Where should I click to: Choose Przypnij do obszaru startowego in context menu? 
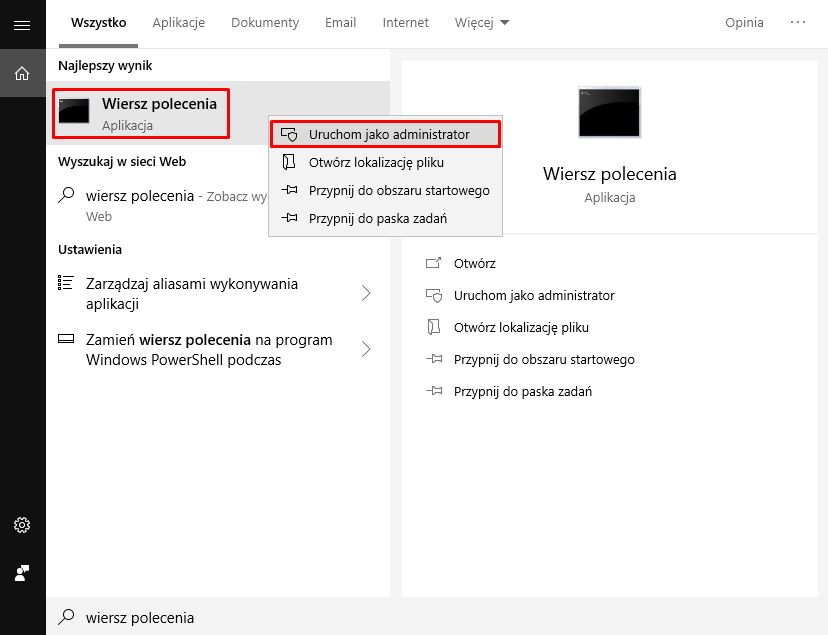(385, 190)
